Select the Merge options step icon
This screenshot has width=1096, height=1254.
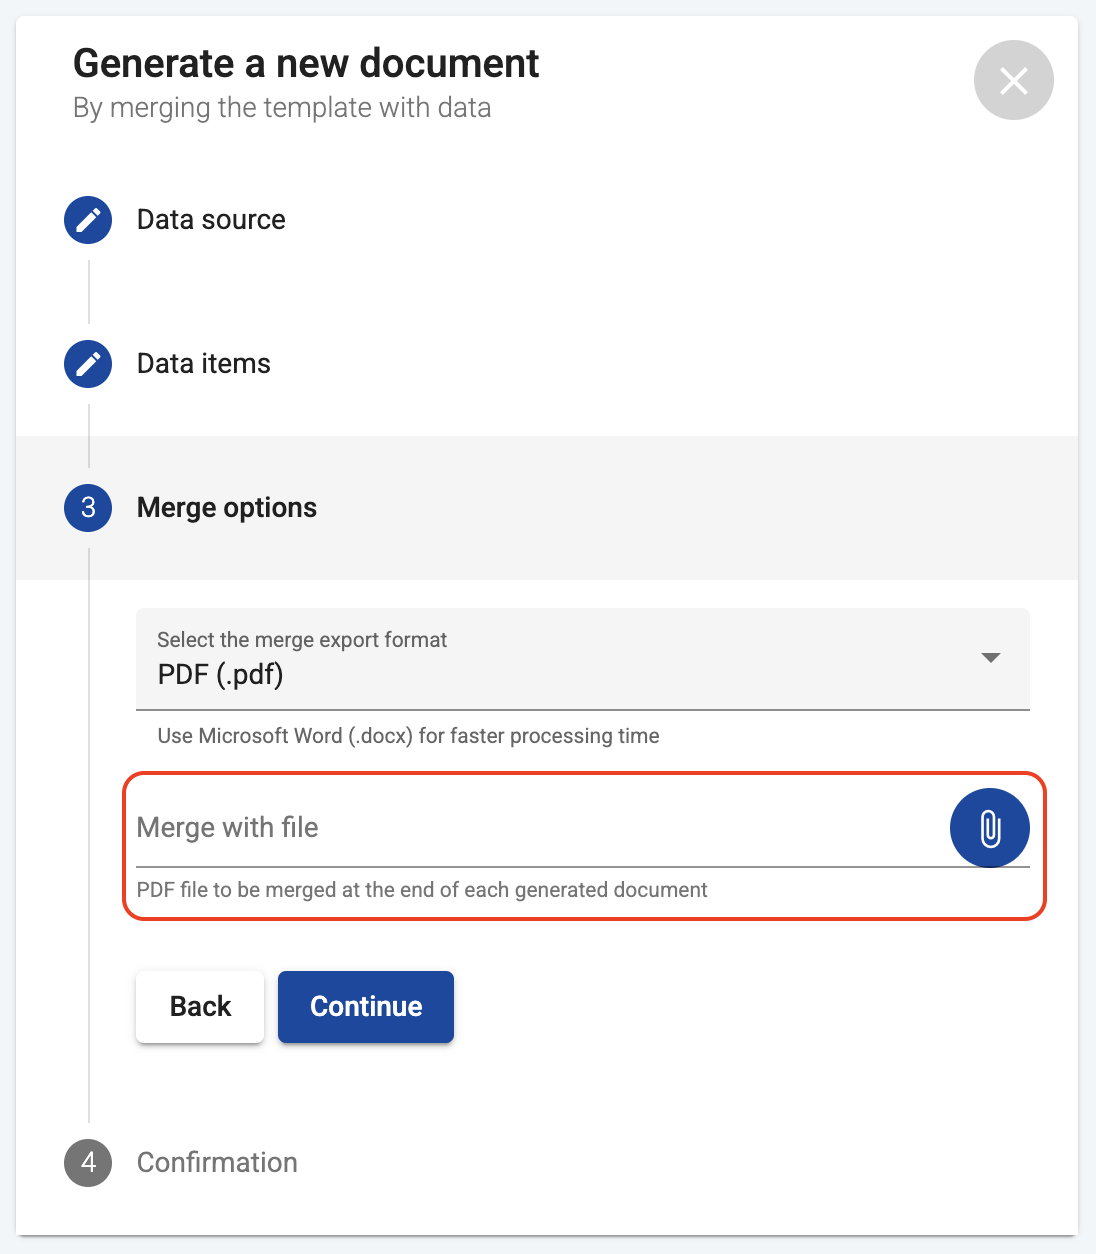click(87, 508)
